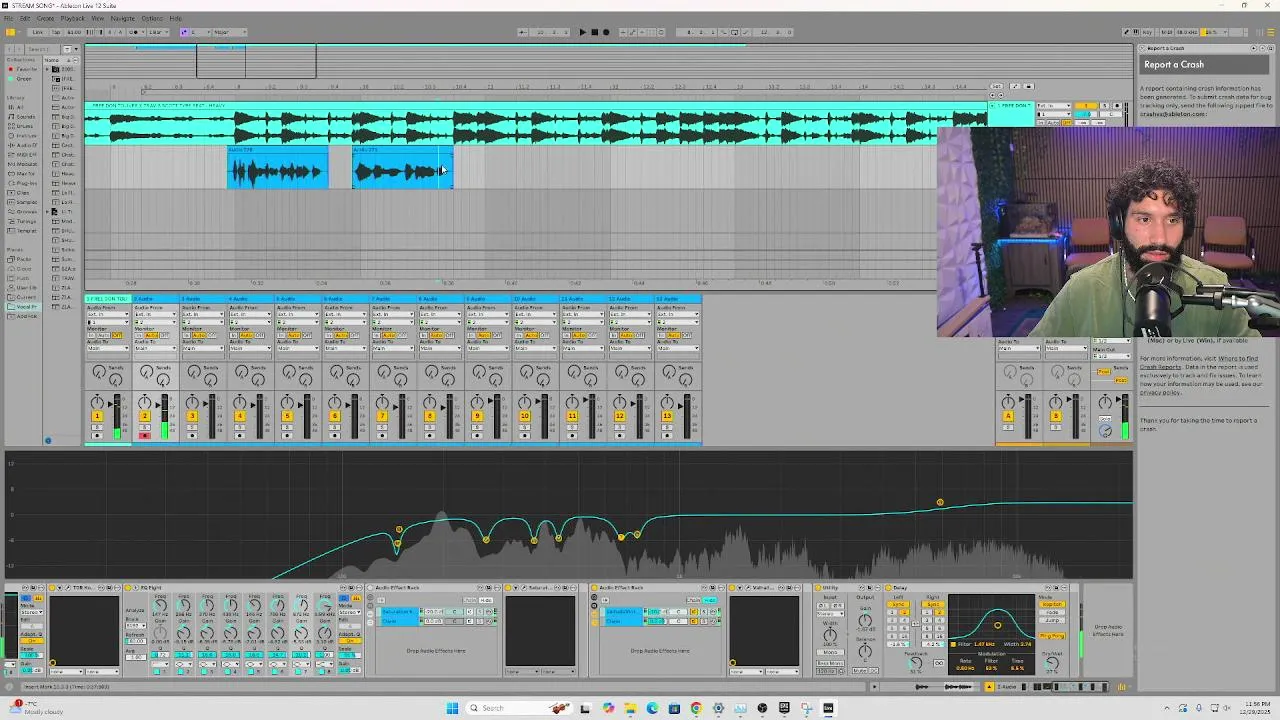Select the first light-blue audio clip
The width and height of the screenshot is (1280, 720).
[x=278, y=167]
